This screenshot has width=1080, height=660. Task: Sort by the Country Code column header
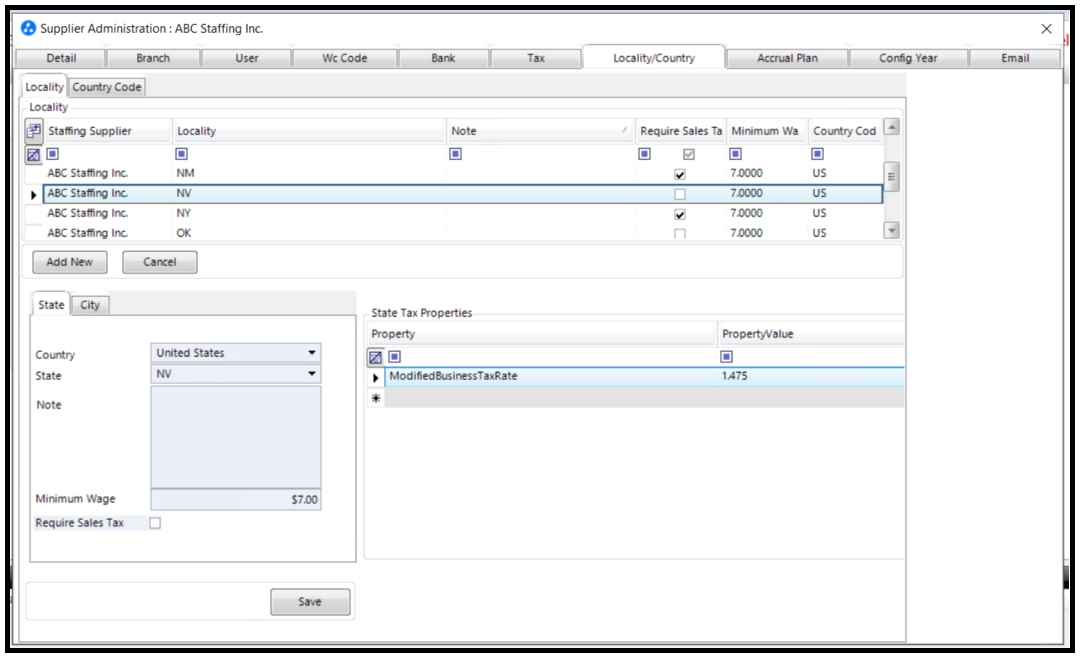point(846,131)
